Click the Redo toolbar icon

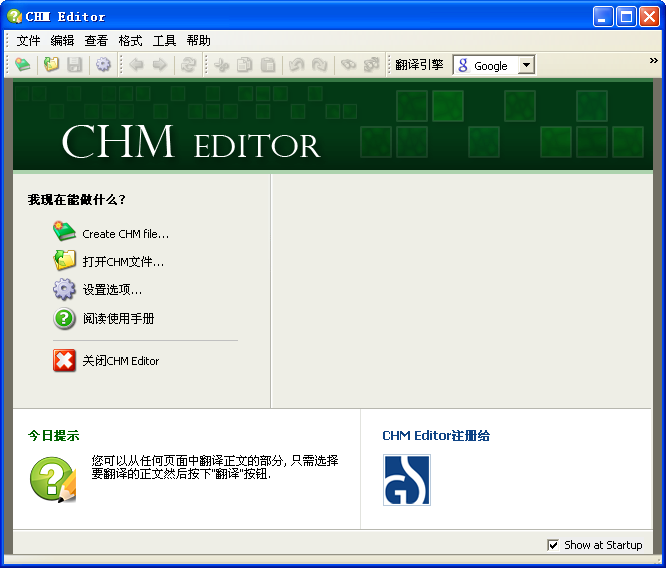coord(319,65)
